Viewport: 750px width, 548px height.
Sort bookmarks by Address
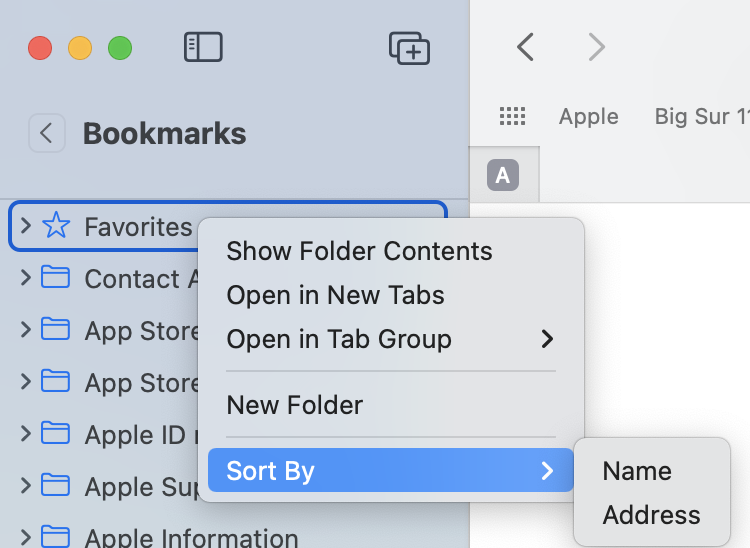pyautogui.click(x=651, y=515)
